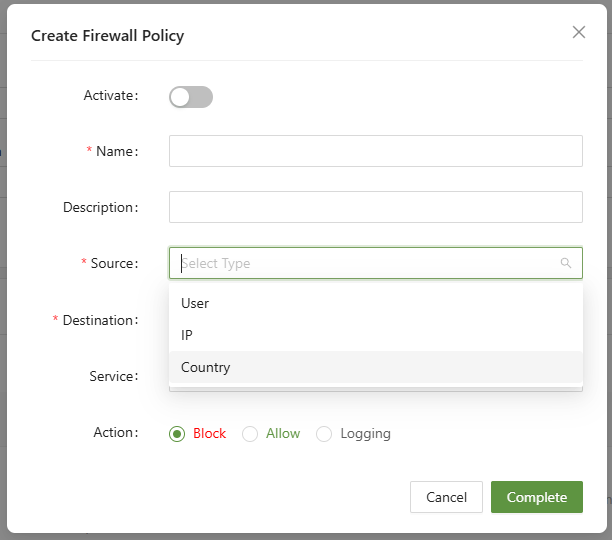Click the Source field label
This screenshot has height=540, width=612.
click(113, 264)
